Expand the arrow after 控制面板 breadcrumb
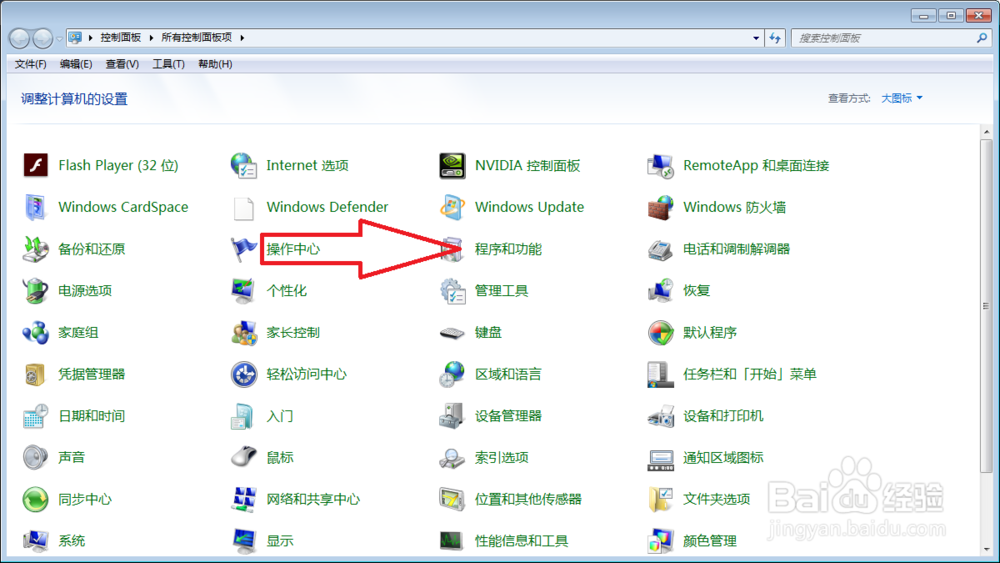The width and height of the screenshot is (1000, 563). (x=151, y=38)
